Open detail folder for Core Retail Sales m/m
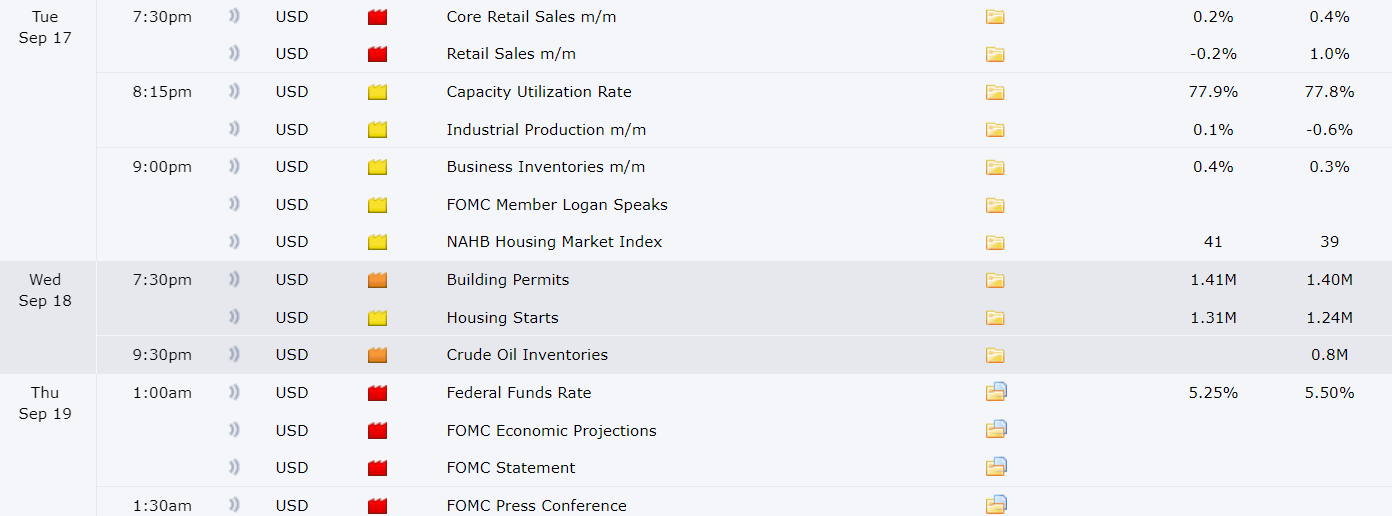 coord(994,17)
